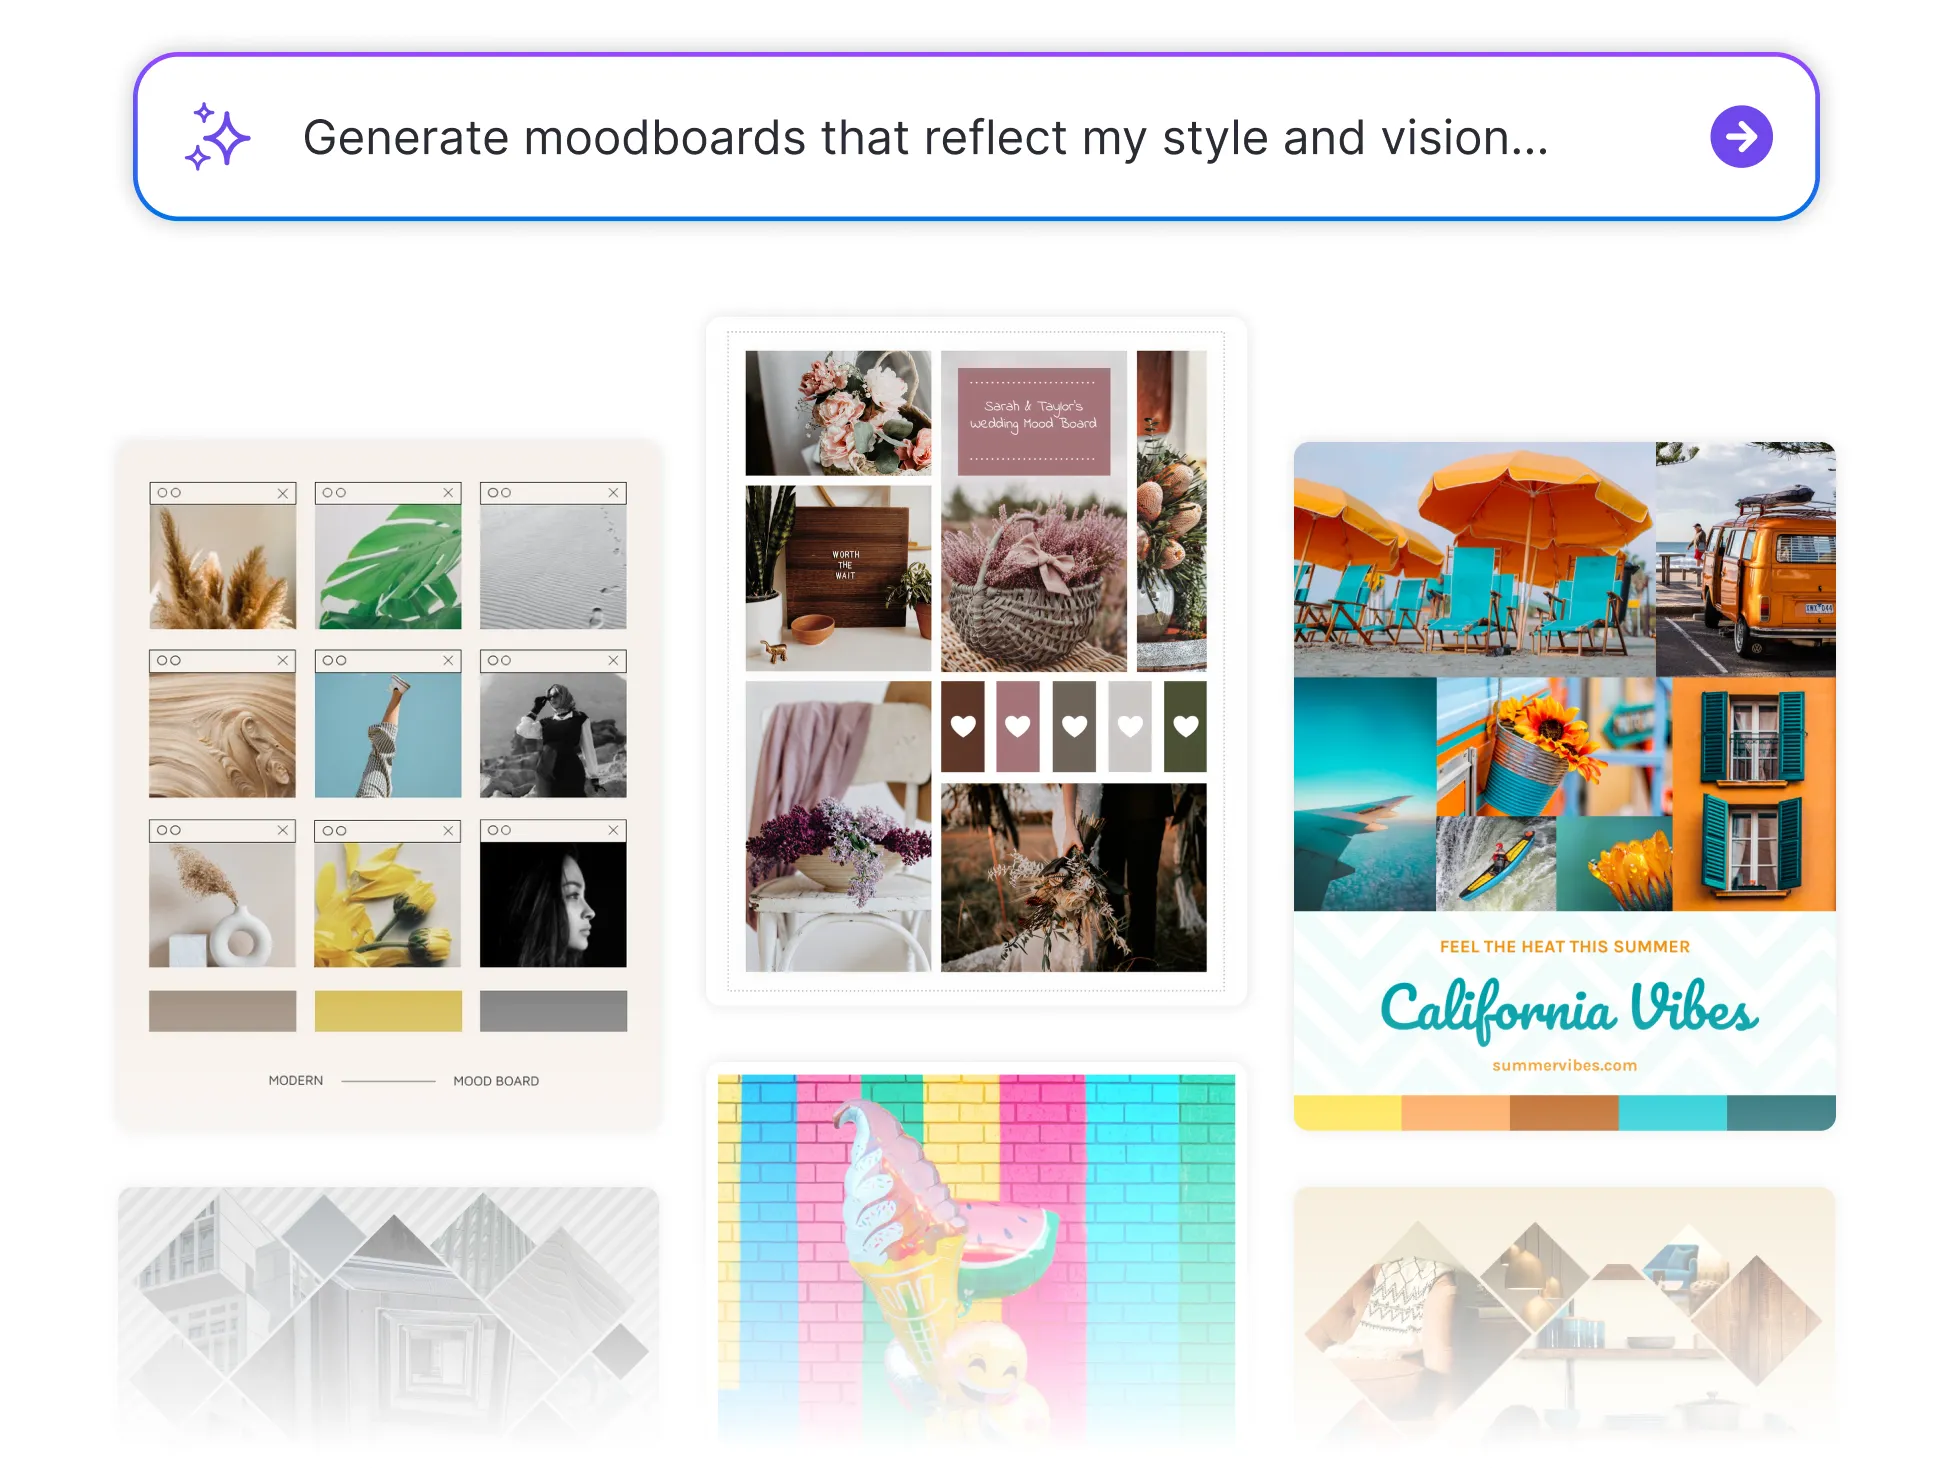This screenshot has width=1953, height=1468.
Task: Click the X icon on the sand dunes tile
Action: [x=614, y=492]
